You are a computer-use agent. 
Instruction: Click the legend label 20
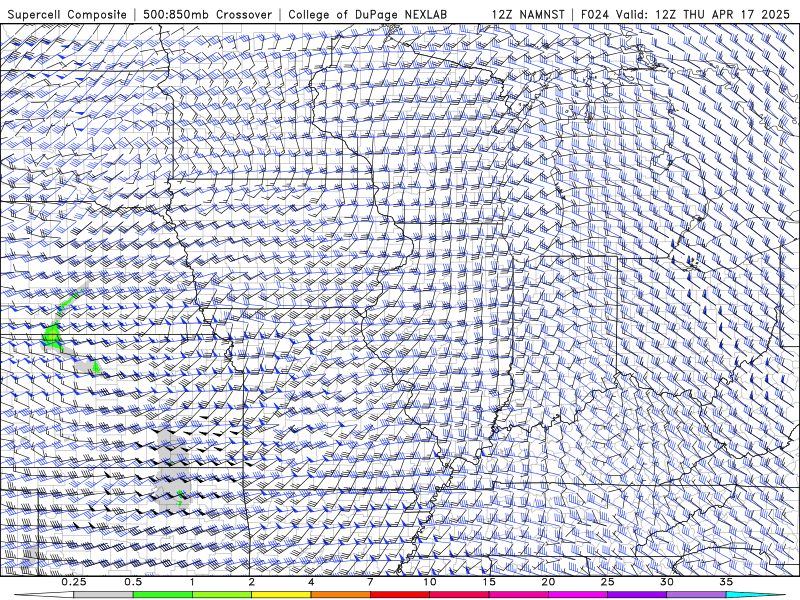(x=548, y=582)
